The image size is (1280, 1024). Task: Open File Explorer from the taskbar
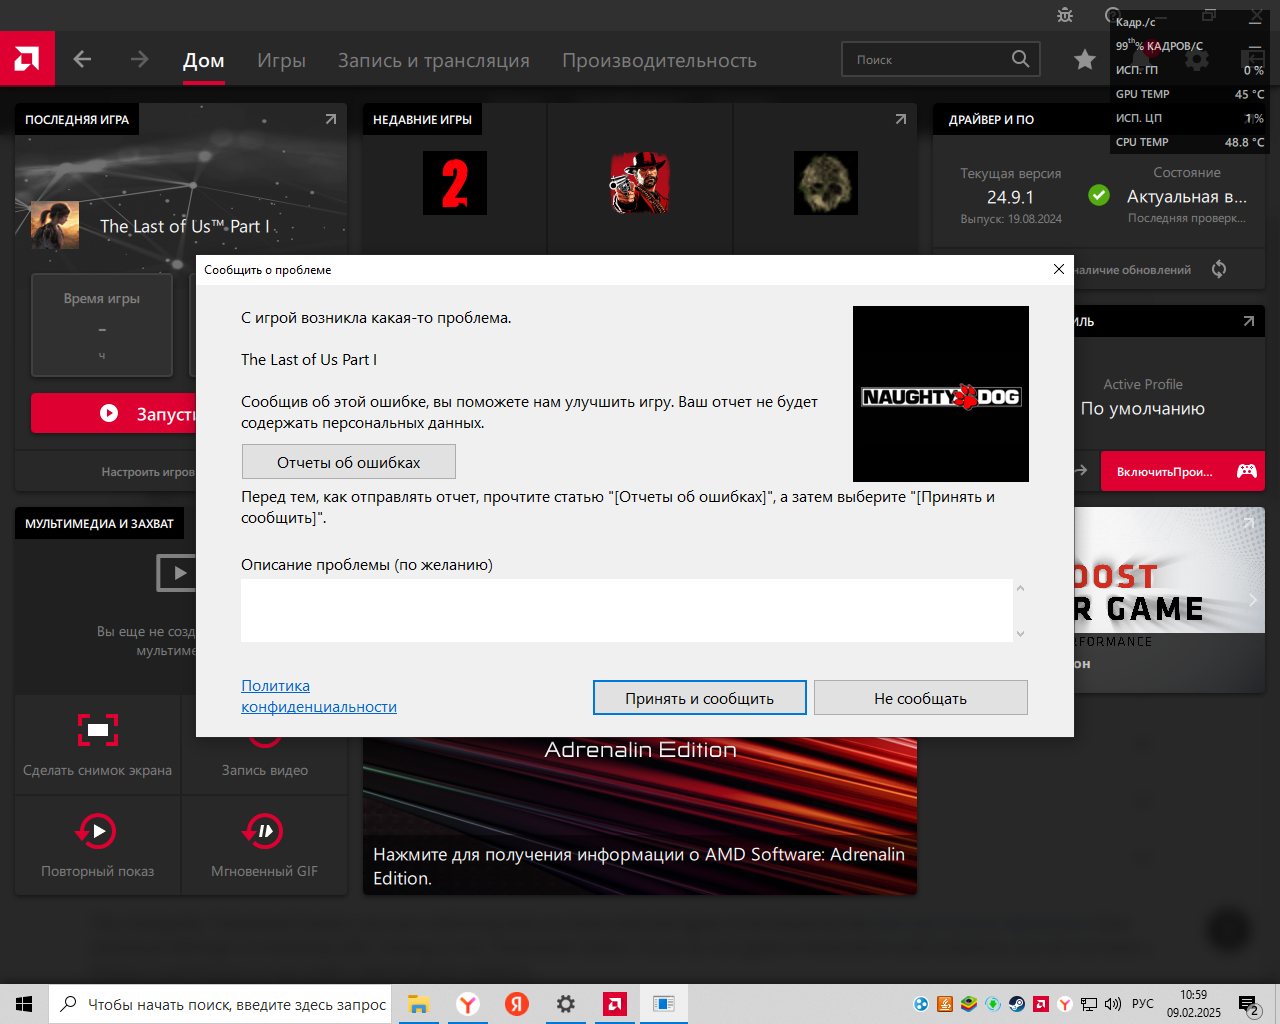point(418,1004)
